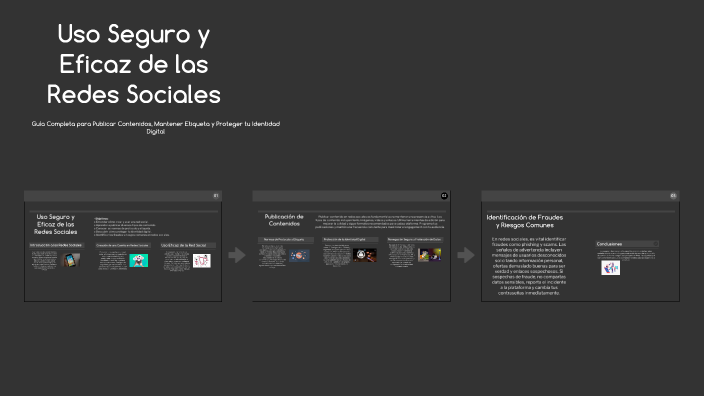Viewport: 704px width, 396px height.
Task: Select the smartphone photo thumbnail in frame 01
Action: pyautogui.click(x=70, y=260)
